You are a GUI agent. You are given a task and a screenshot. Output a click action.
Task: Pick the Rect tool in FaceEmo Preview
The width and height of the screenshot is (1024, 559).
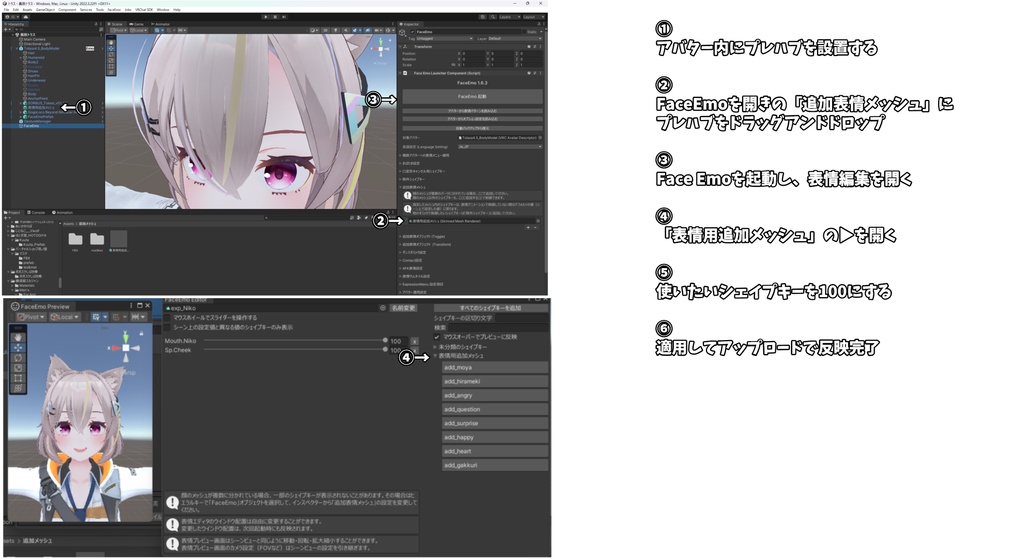click(x=18, y=378)
